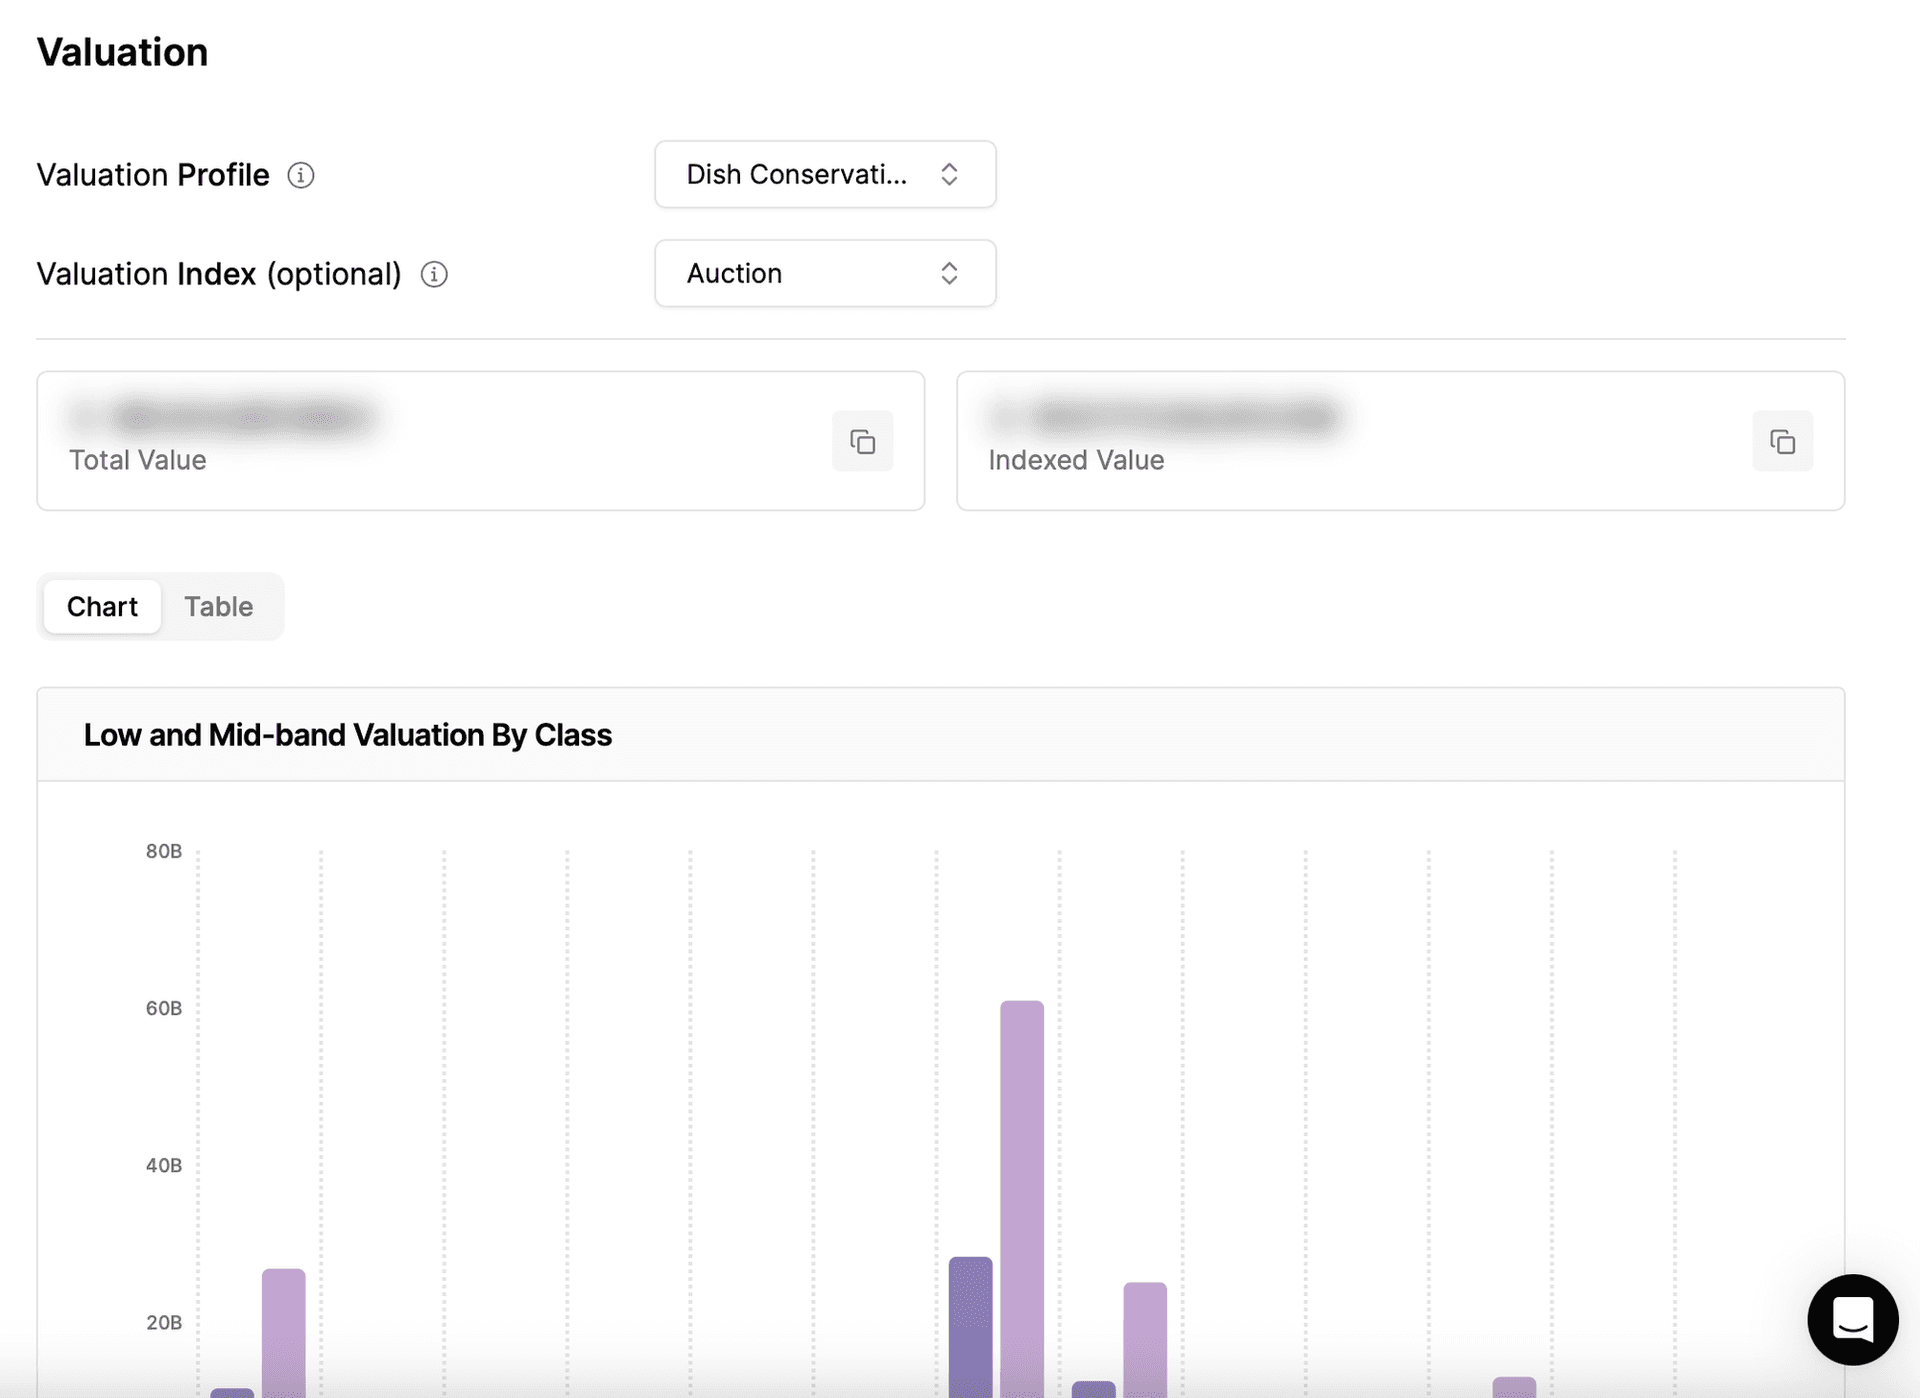Click Valuation Index dropdown chevron arrows

pos(949,273)
